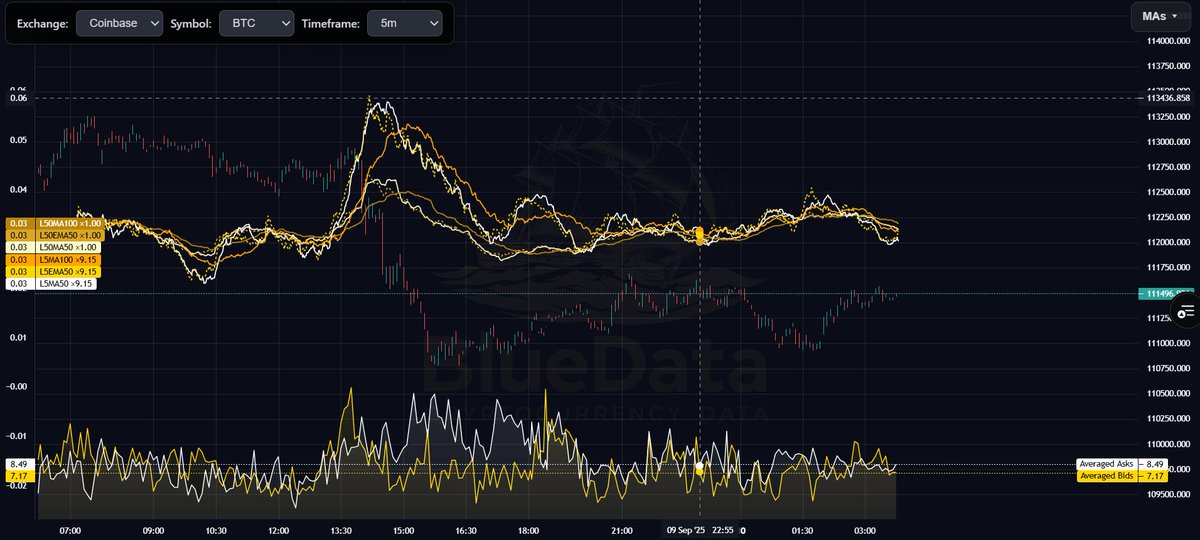The image size is (1200, 540).
Task: Click the yellow marker on the crosshair line
Action: point(700,235)
